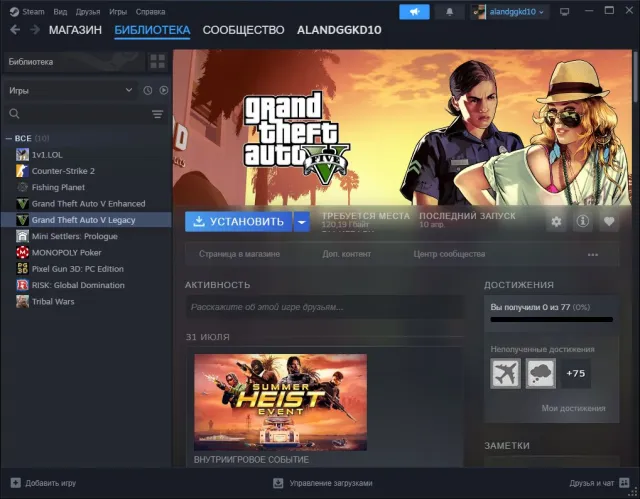The height and width of the screenshot is (499, 640).
Task: Go back with the left arrow
Action: click(x=15, y=30)
